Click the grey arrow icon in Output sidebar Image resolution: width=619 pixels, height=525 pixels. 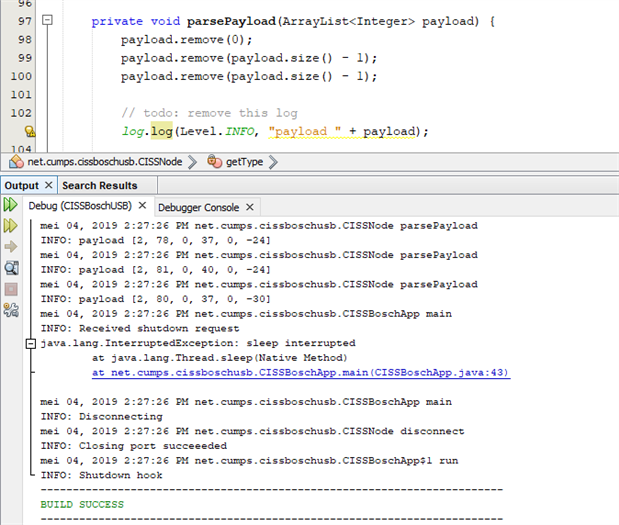[x=11, y=247]
